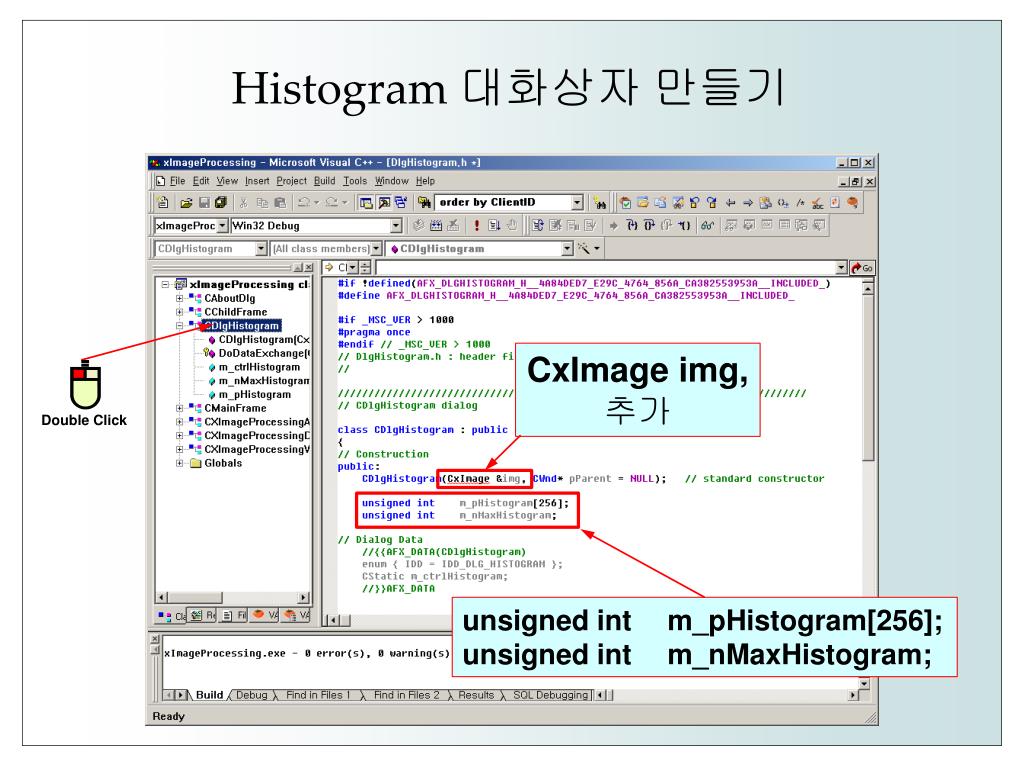Viewport: 1024px width, 768px height.
Task: Click the Save All toolbar icon
Action: coord(221,203)
